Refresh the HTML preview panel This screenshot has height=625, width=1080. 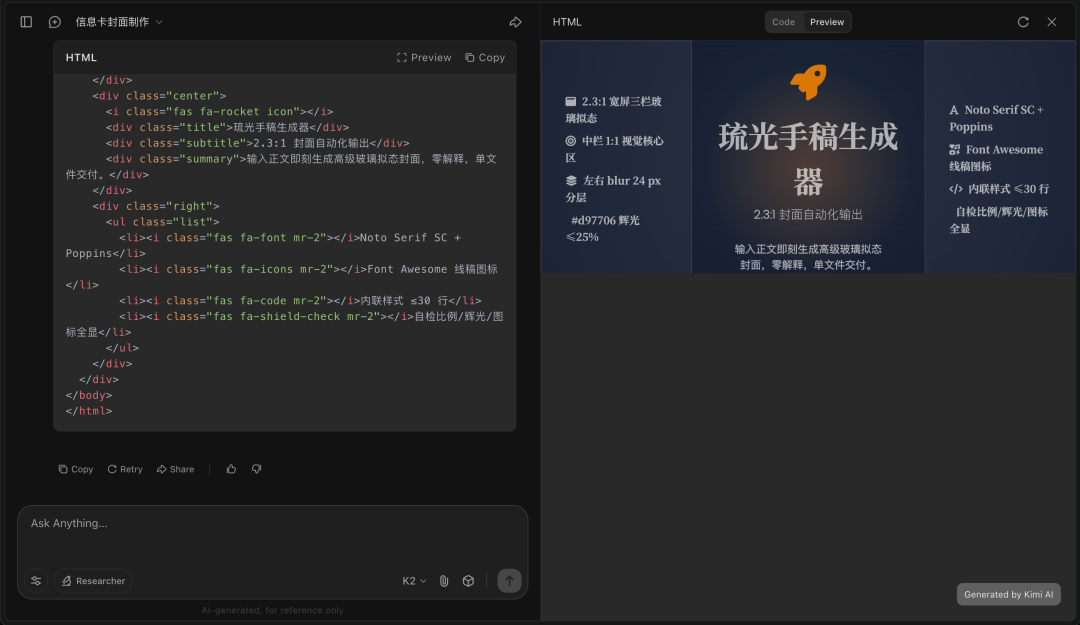(1023, 21)
